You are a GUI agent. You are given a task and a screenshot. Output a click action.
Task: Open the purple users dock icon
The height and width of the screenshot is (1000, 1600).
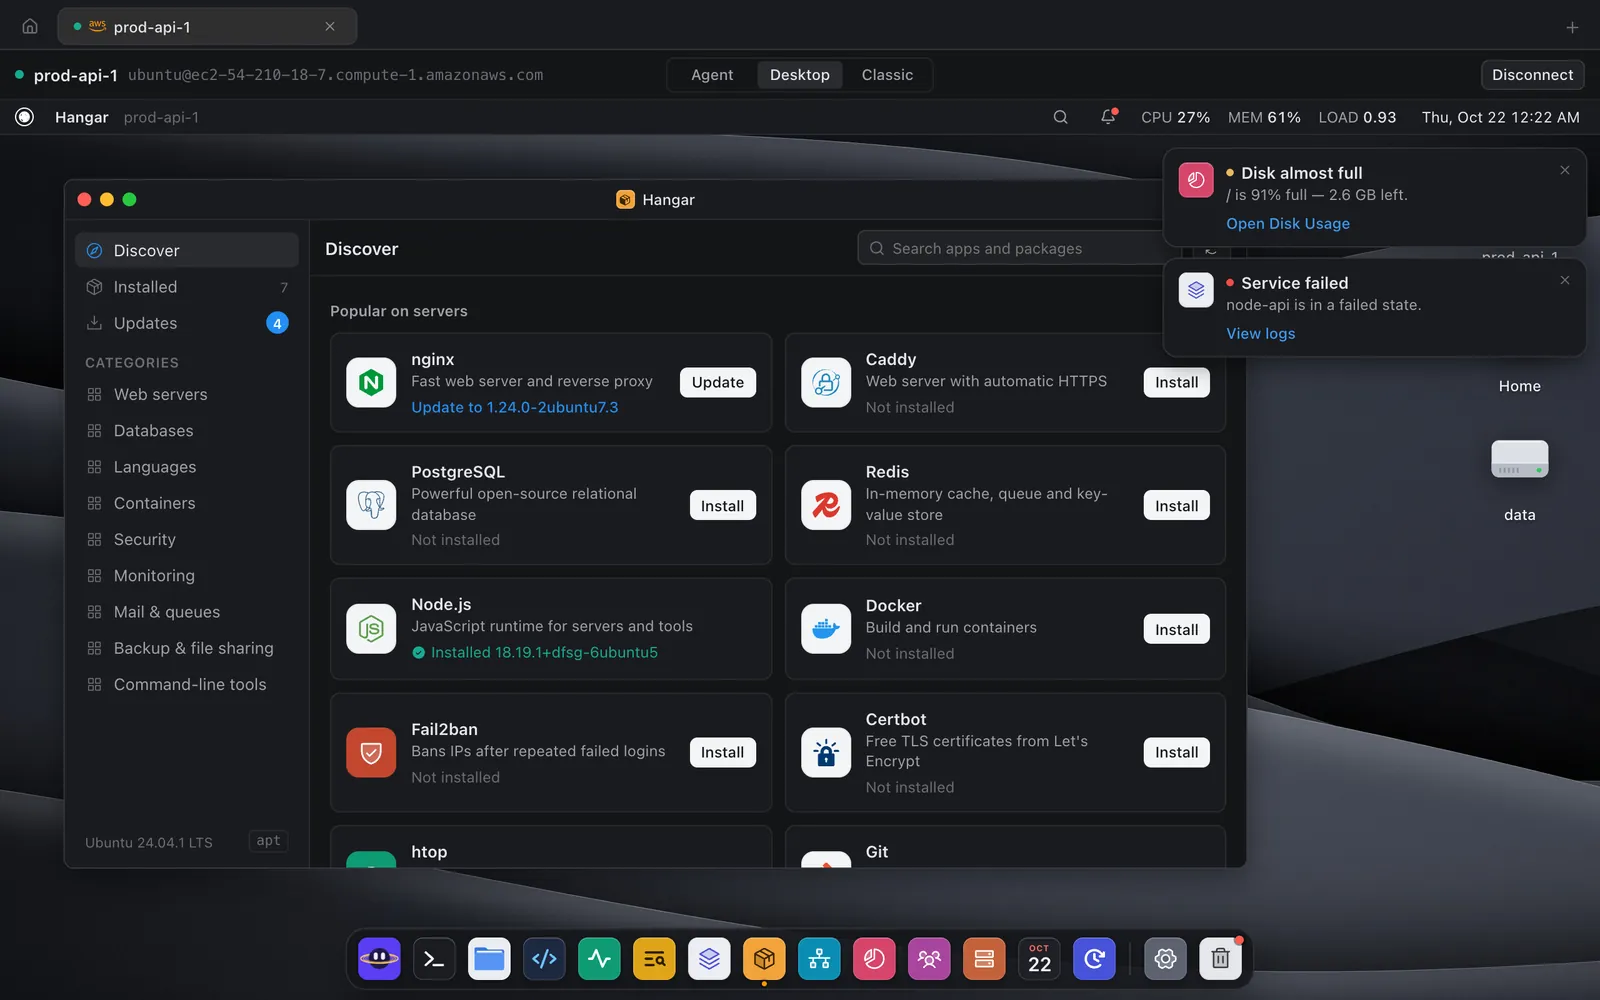pos(929,959)
